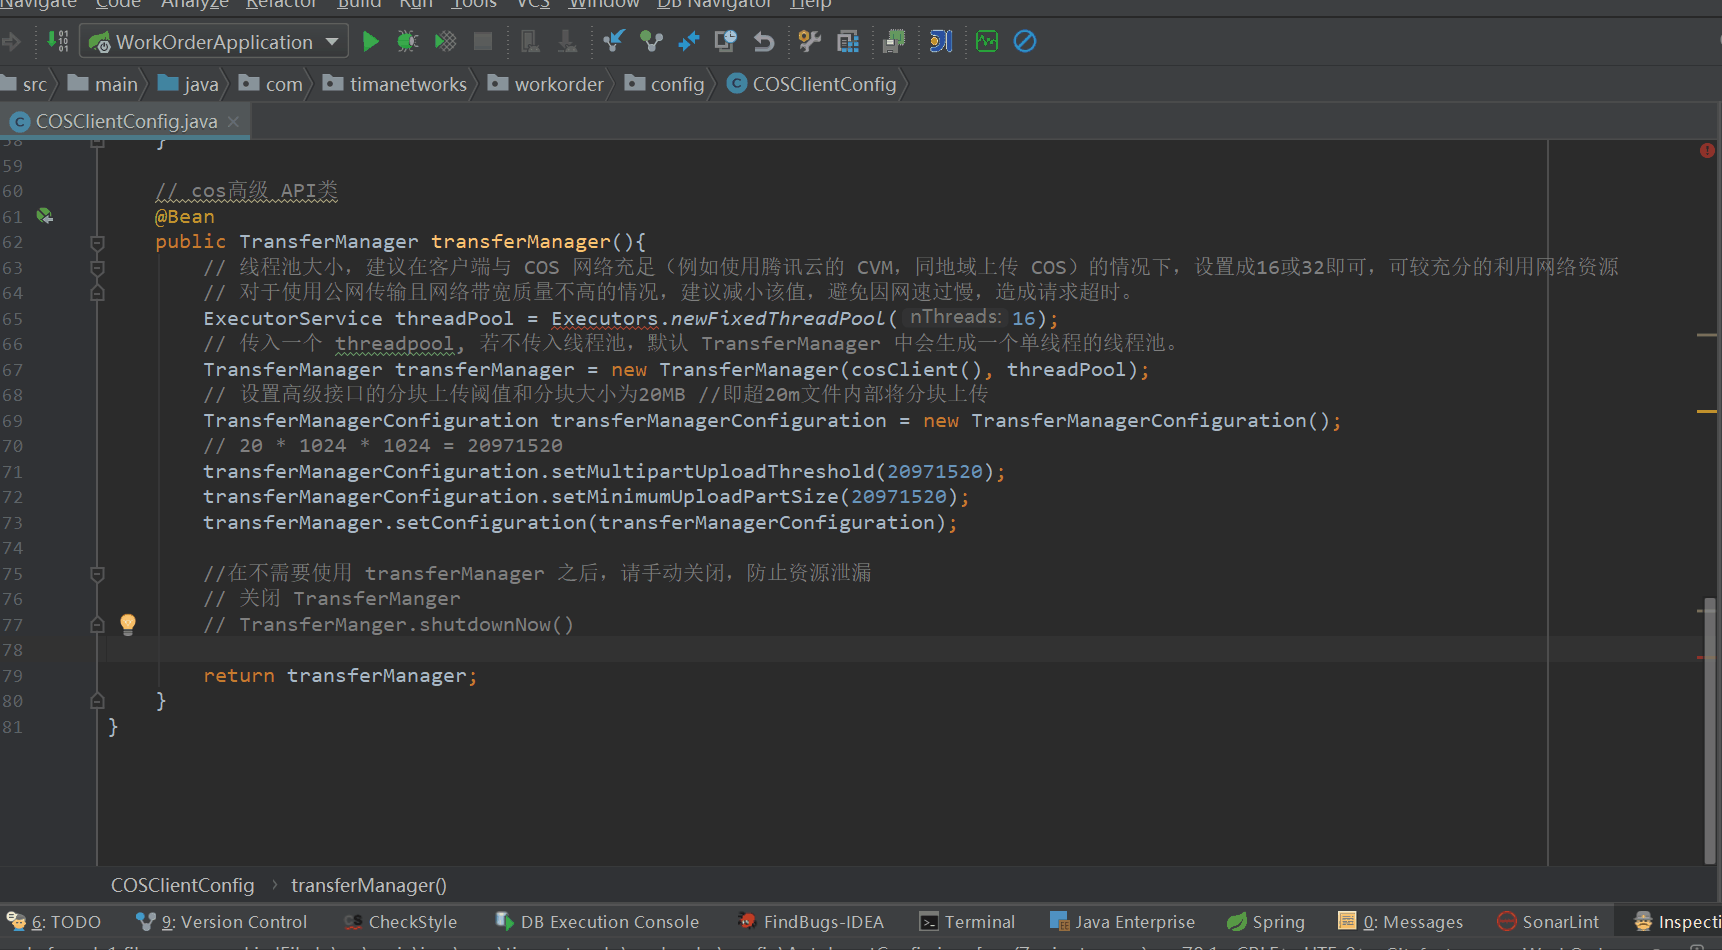Click the timanetworks breadcrumb folder
This screenshot has height=950, width=1722.
[x=395, y=84]
